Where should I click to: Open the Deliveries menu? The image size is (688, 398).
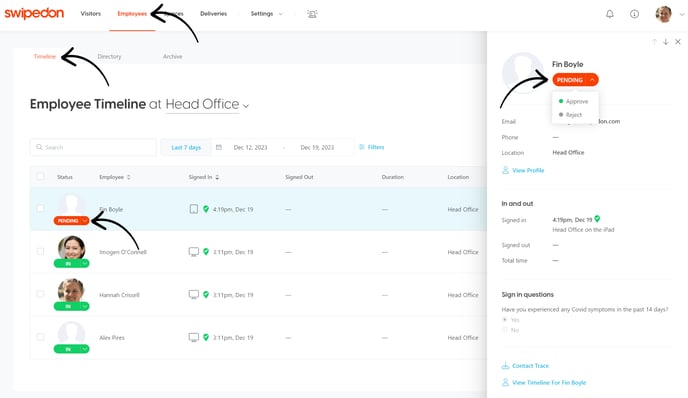pyautogui.click(x=213, y=14)
